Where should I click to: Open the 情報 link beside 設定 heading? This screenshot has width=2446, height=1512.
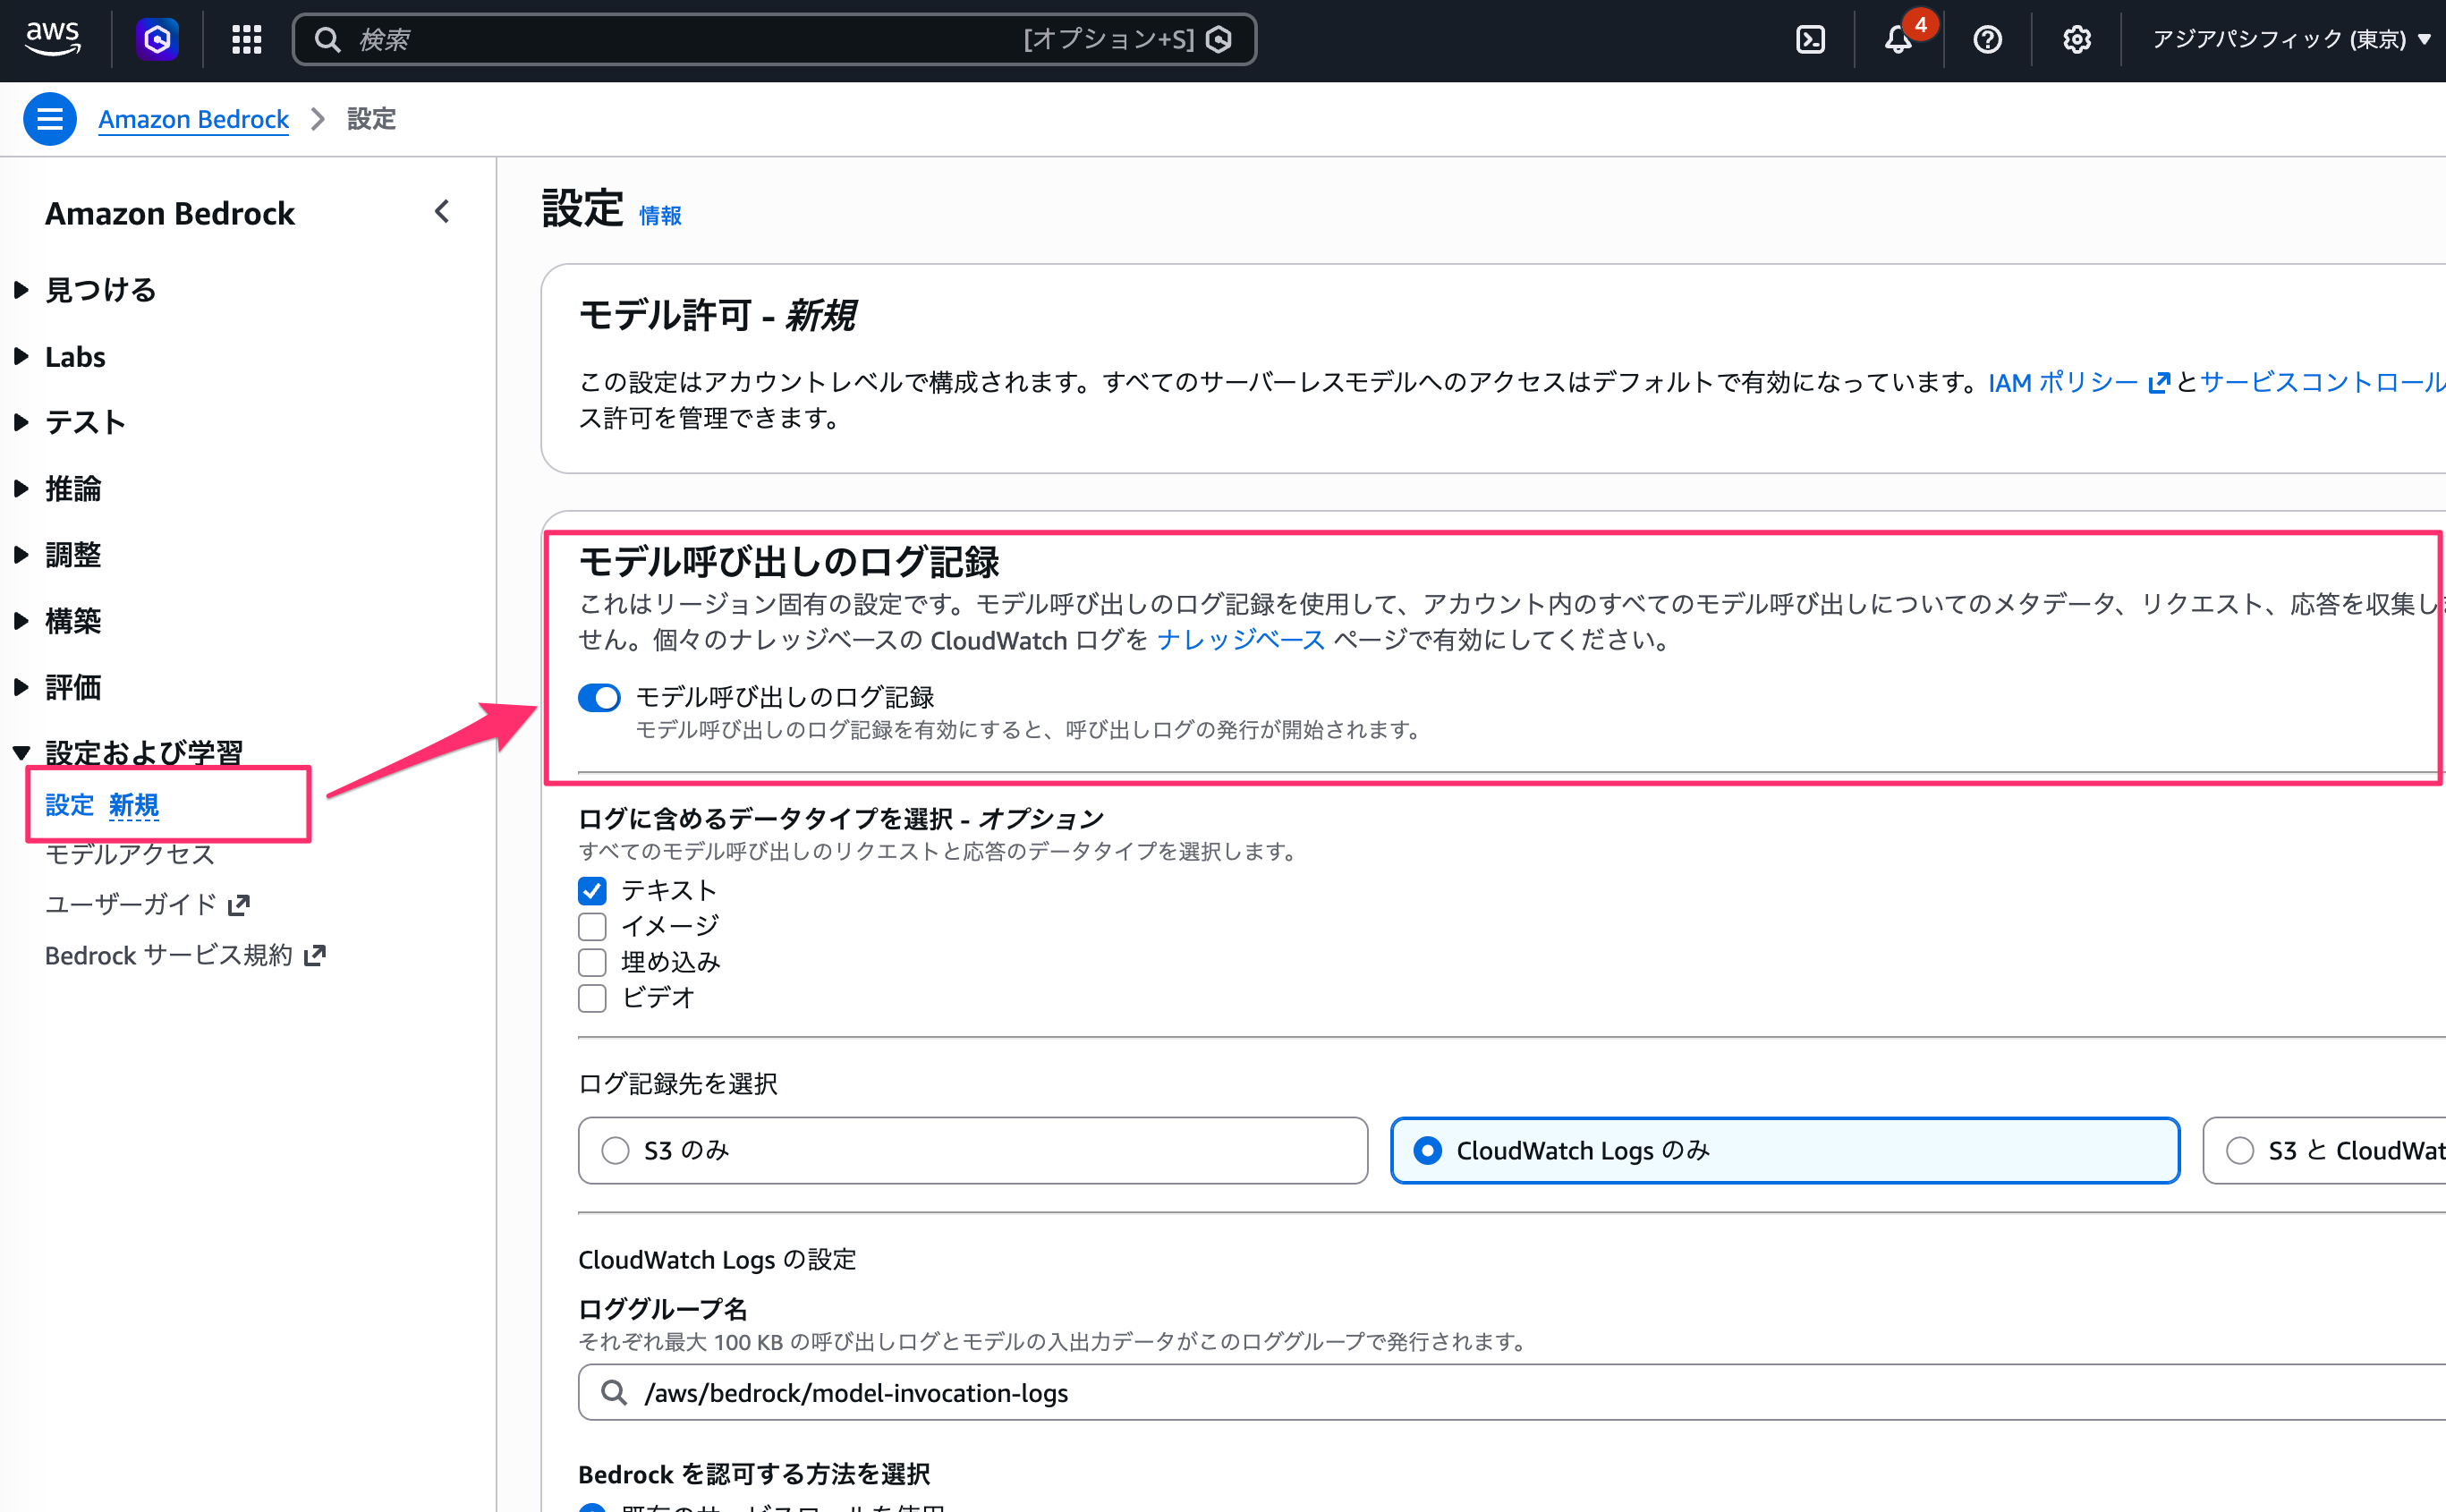point(660,215)
